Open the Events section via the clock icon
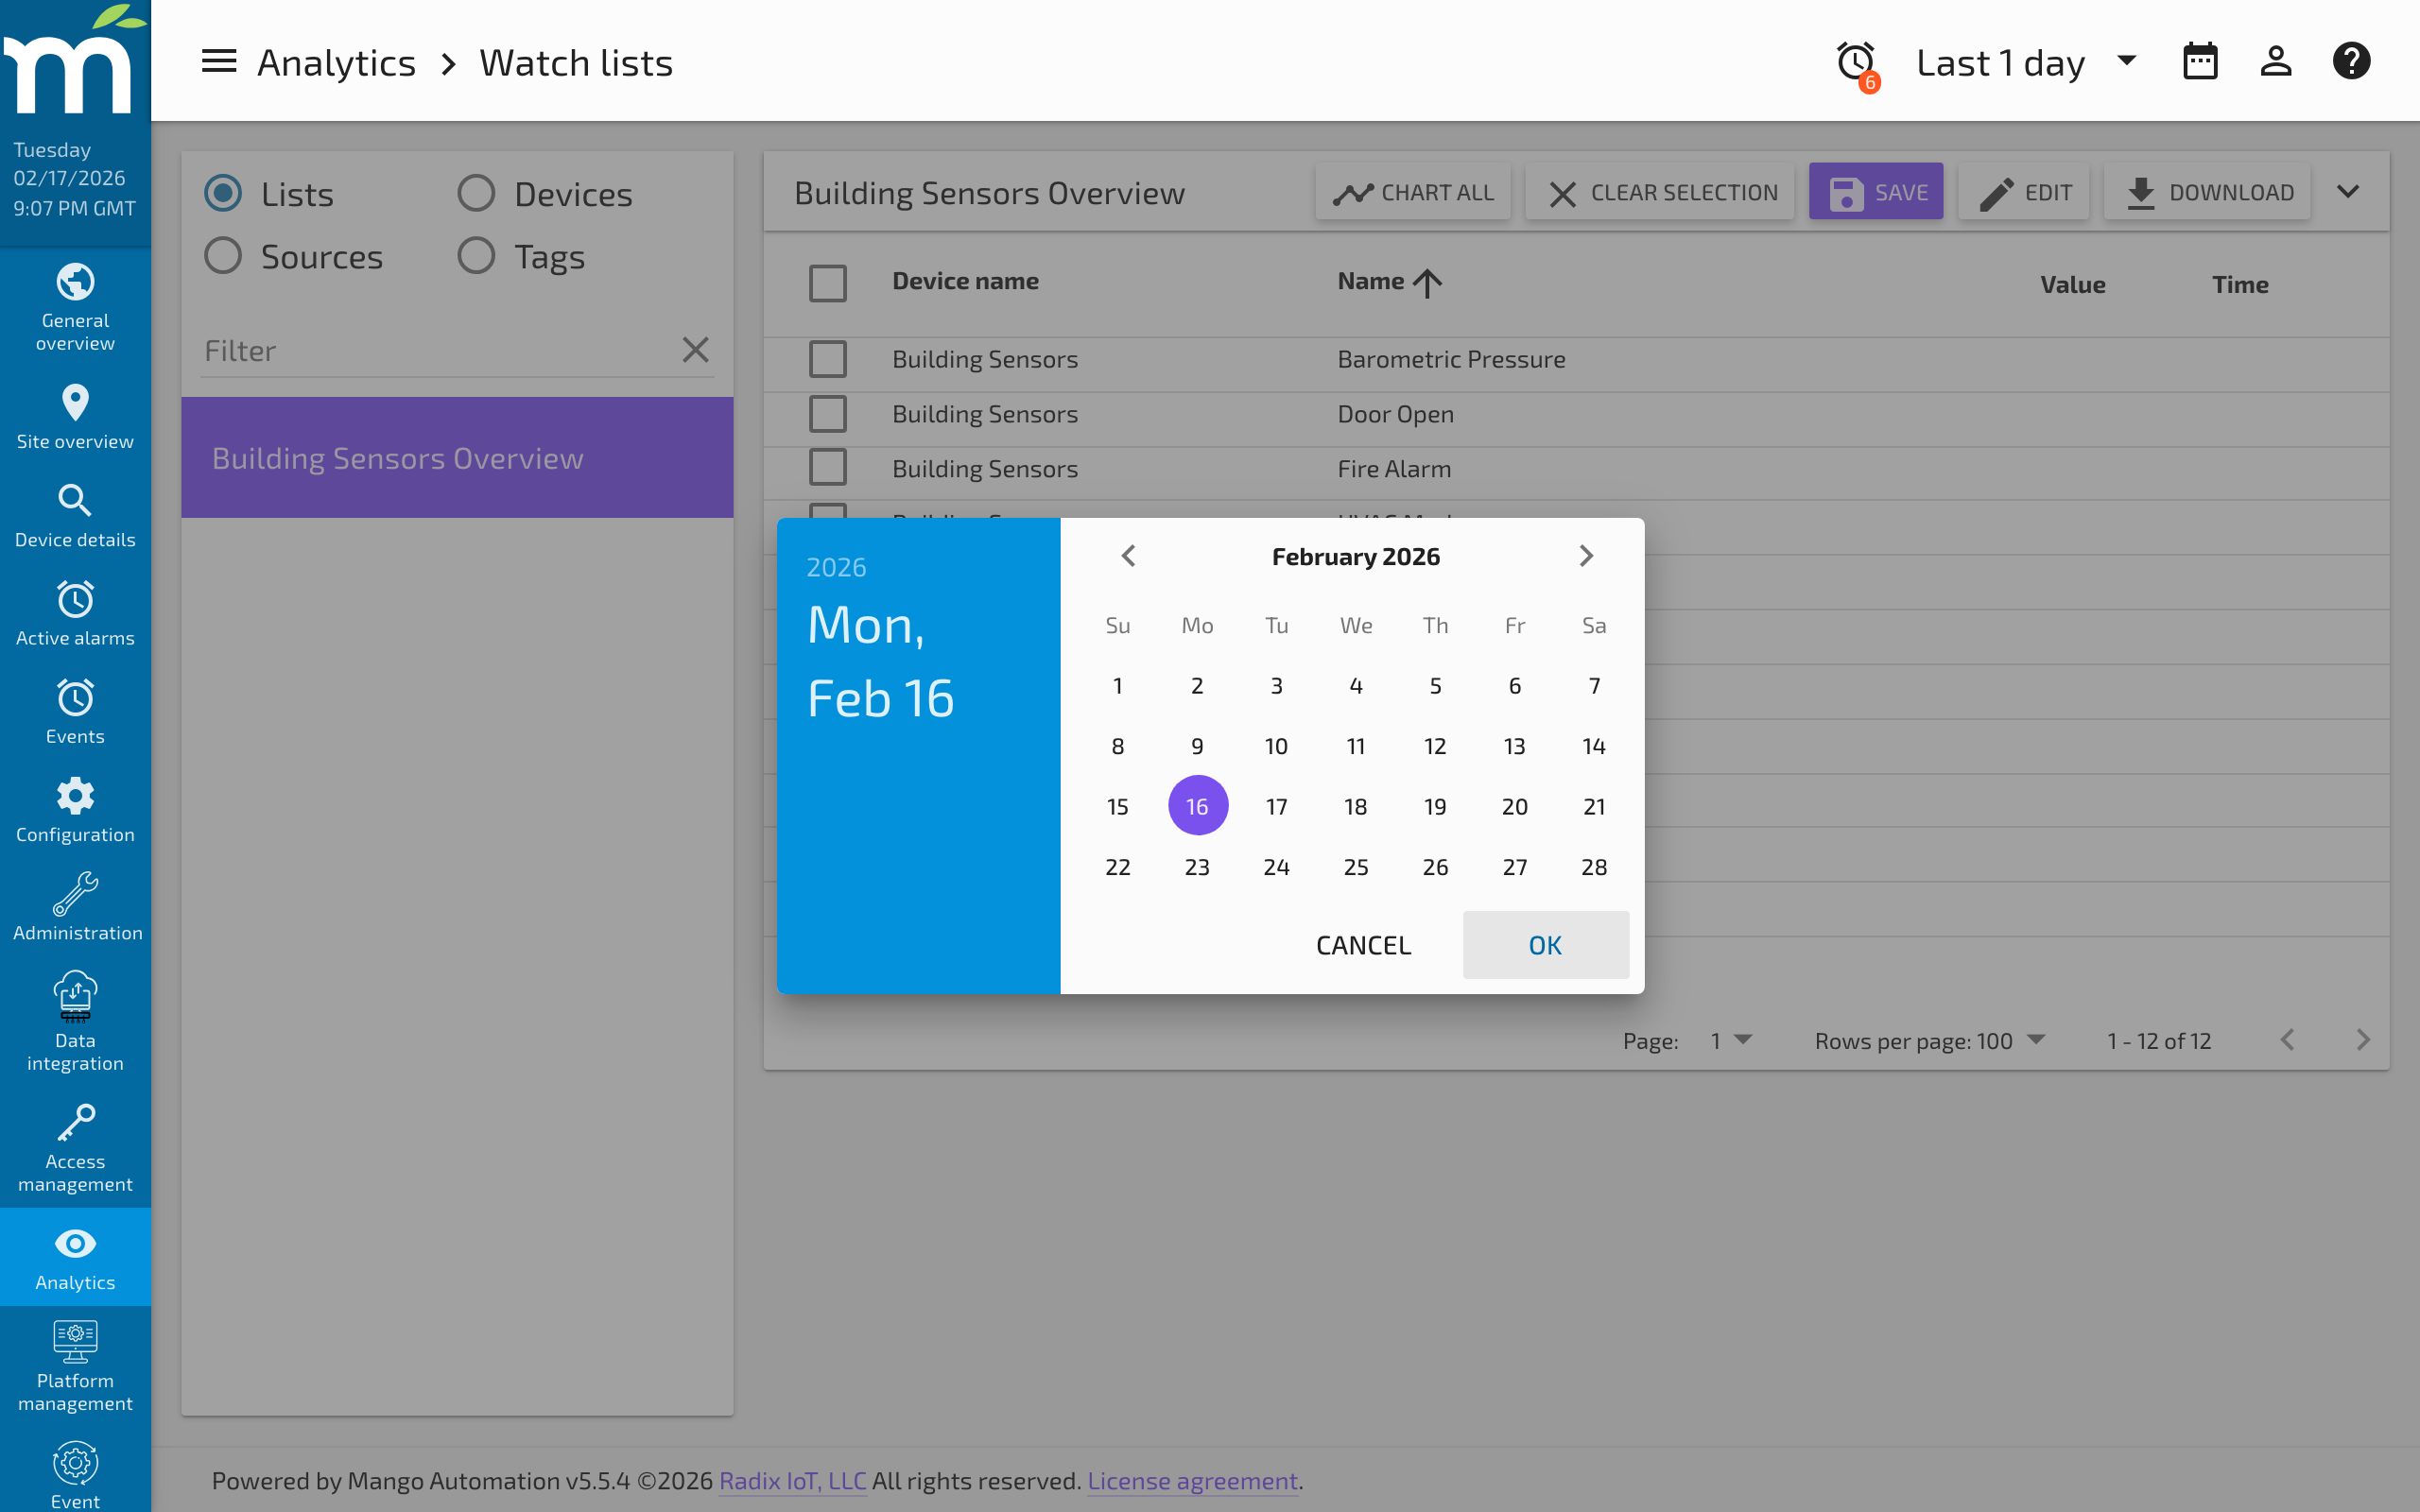This screenshot has height=1512, width=2420. tap(75, 710)
